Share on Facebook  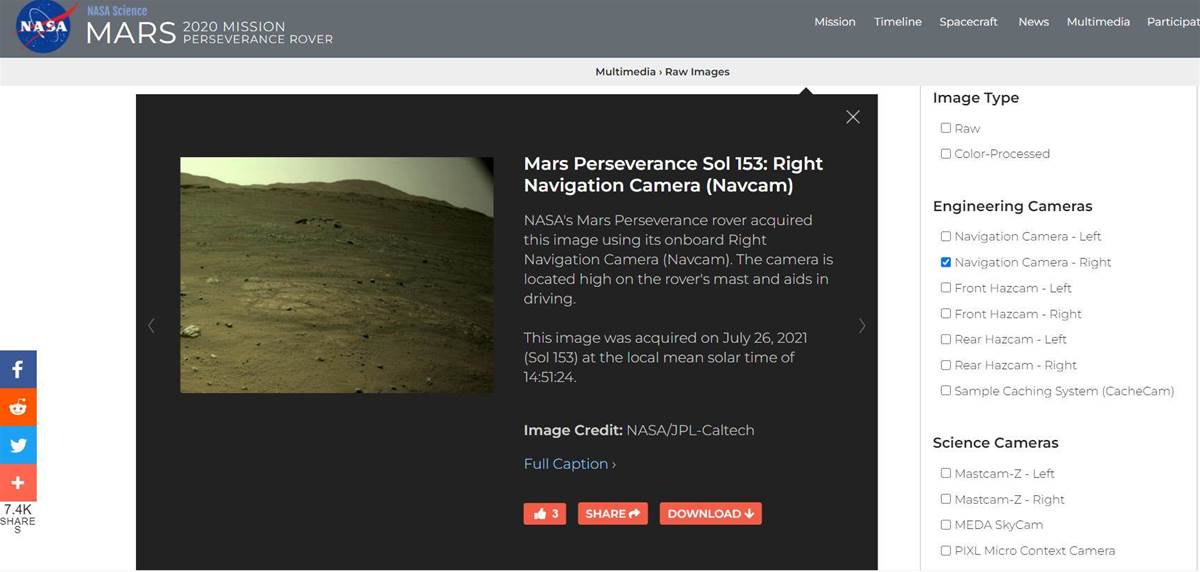pos(18,369)
